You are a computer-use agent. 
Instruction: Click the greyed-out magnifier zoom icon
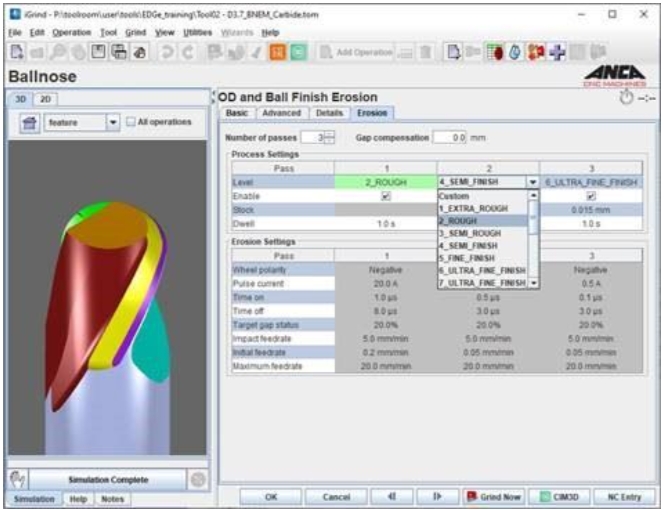click(58, 52)
